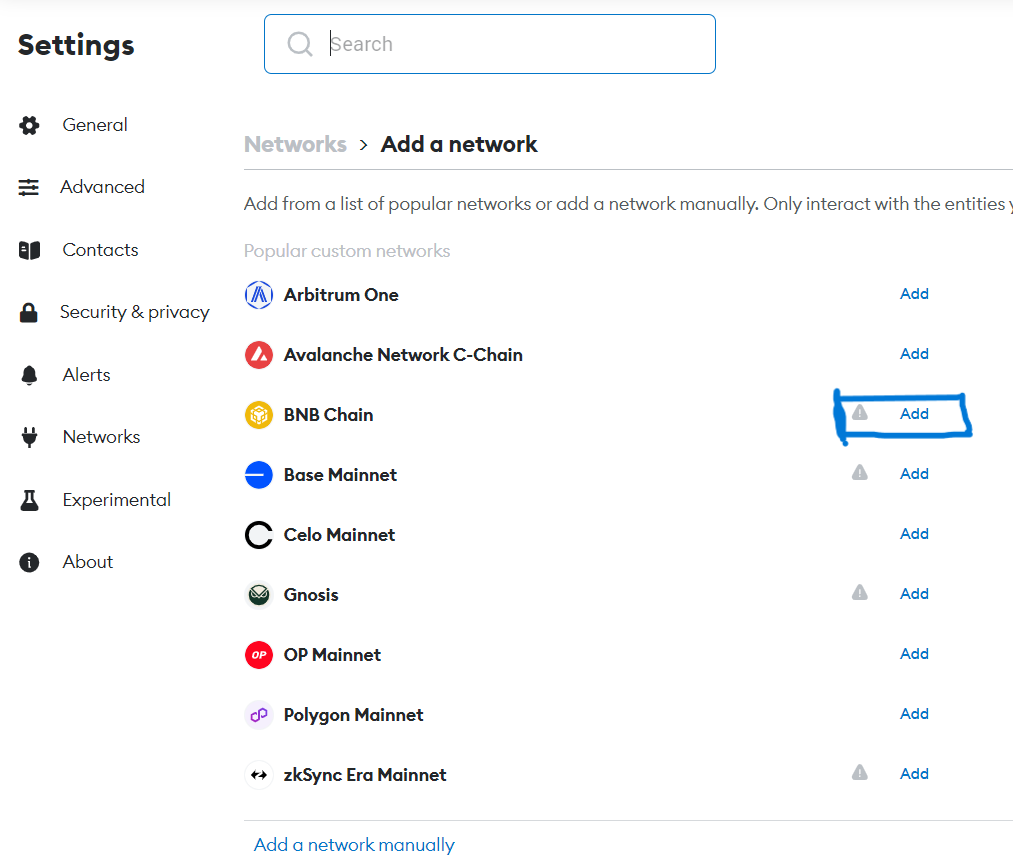The height and width of the screenshot is (866, 1013).
Task: Click the Base Mainnet logo
Action: coord(258,475)
